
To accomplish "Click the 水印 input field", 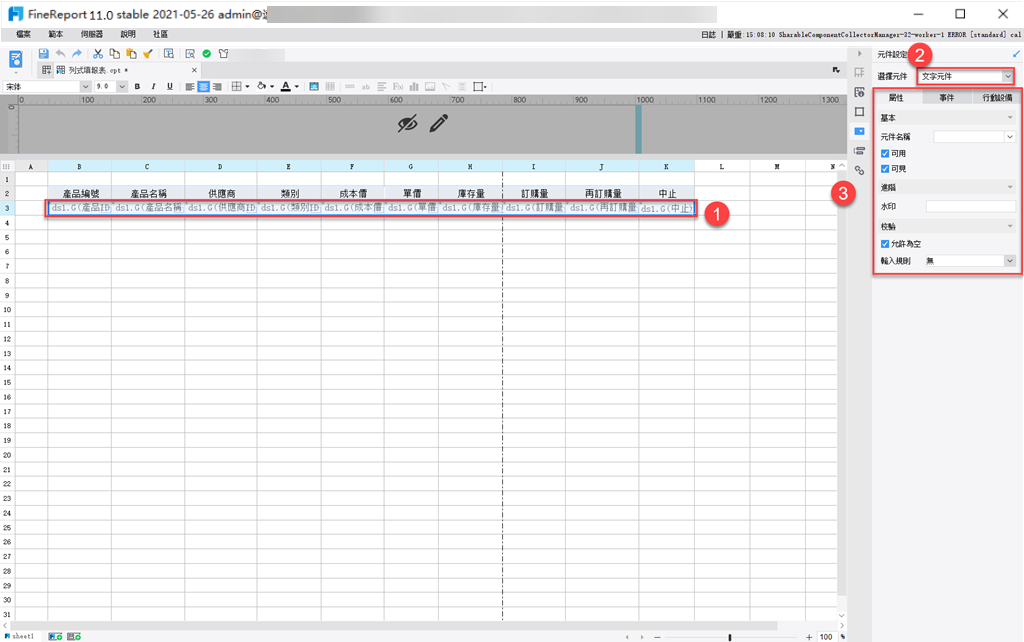I will point(970,206).
